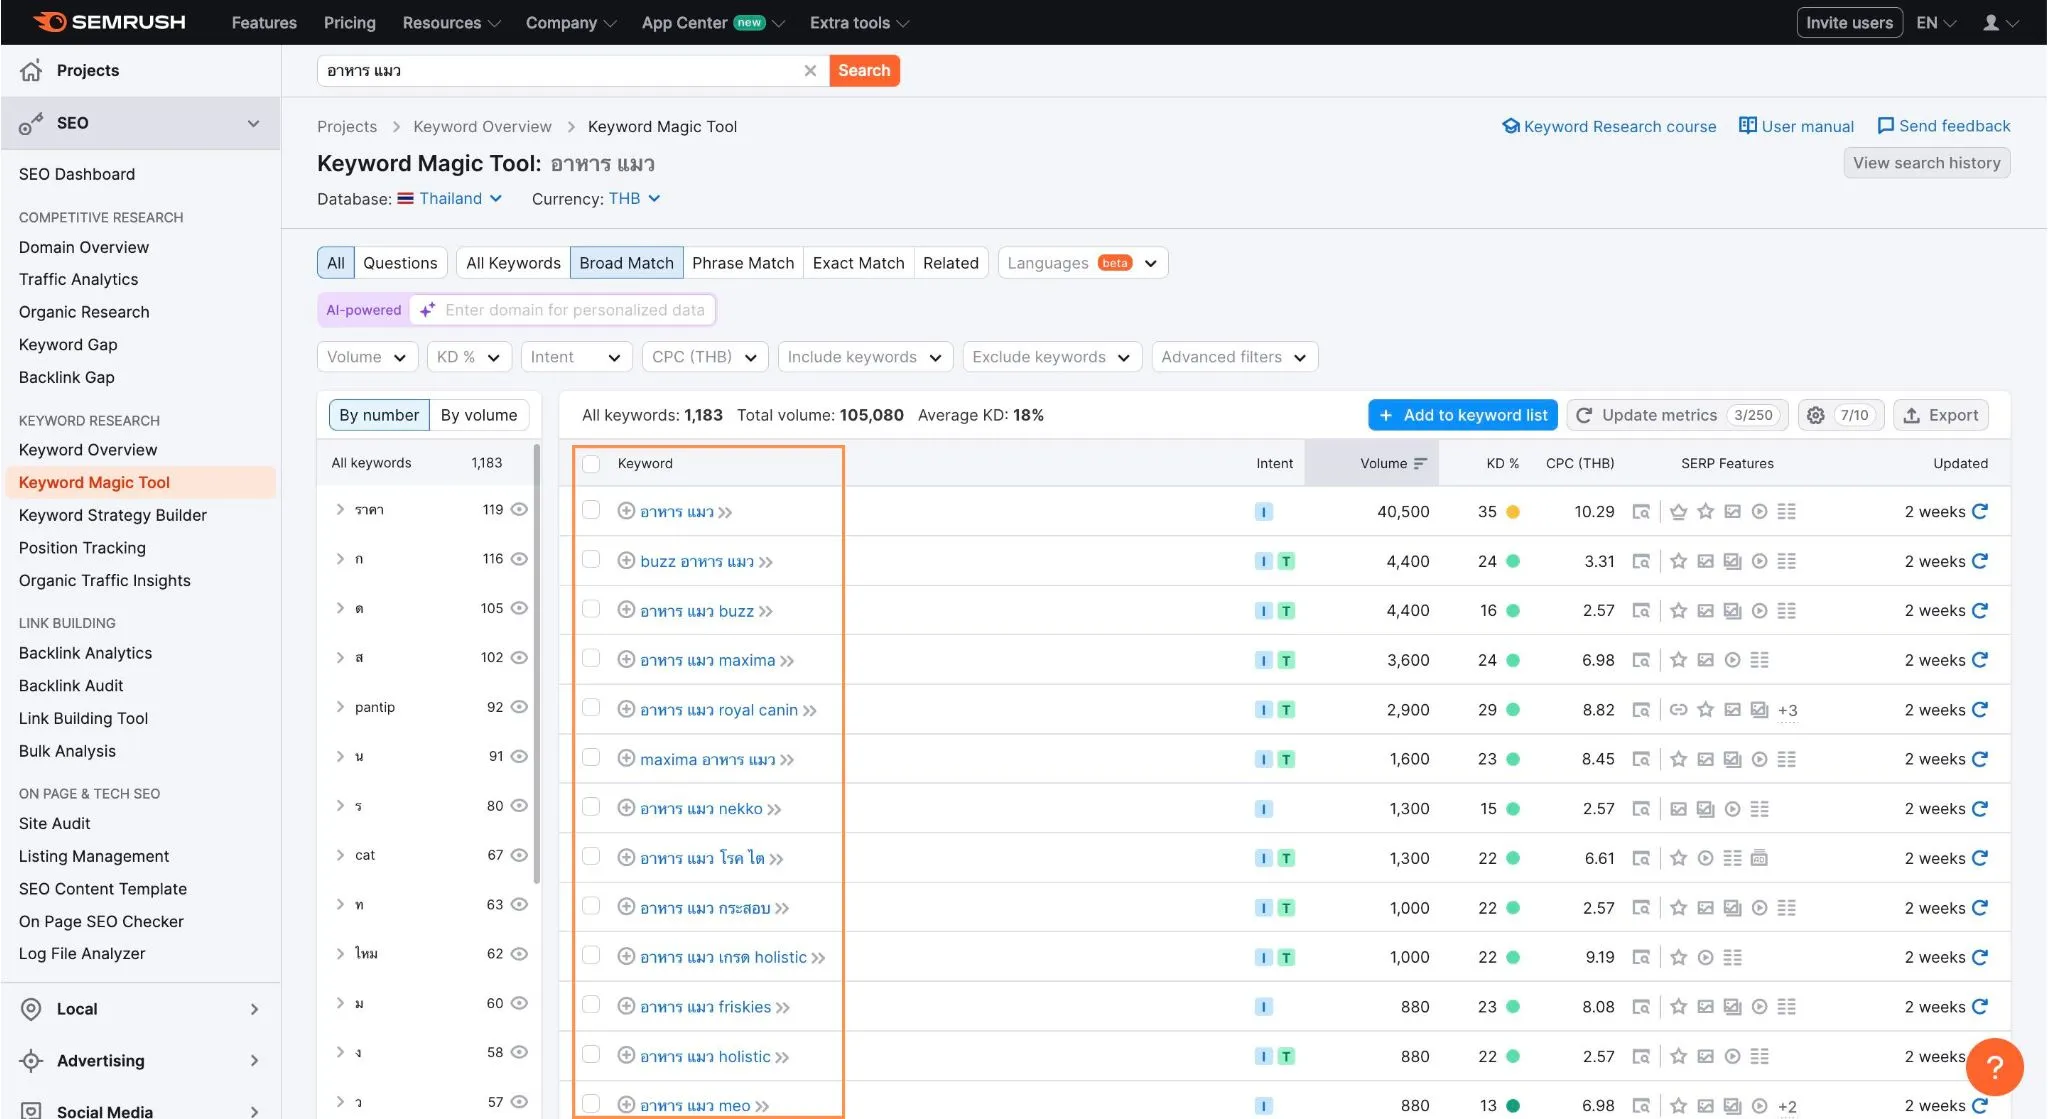Open Local section pin icon
Image resolution: width=2048 pixels, height=1119 pixels.
[31, 1009]
